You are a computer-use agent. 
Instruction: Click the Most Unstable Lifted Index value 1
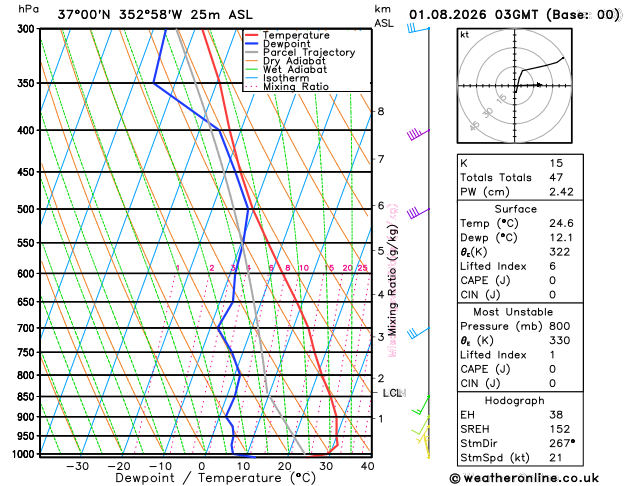[x=552, y=354]
